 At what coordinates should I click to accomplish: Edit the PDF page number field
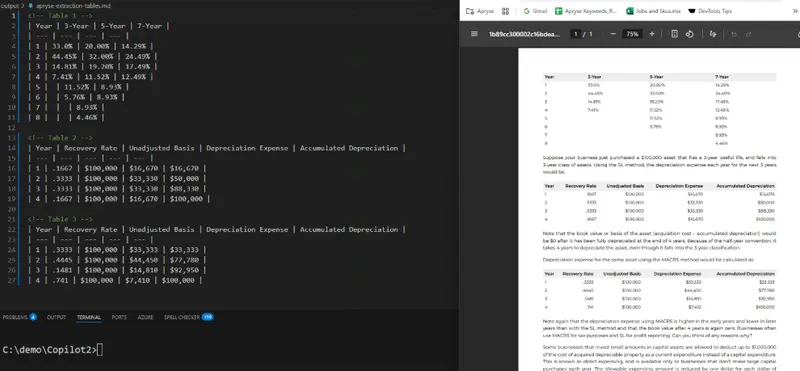point(576,34)
